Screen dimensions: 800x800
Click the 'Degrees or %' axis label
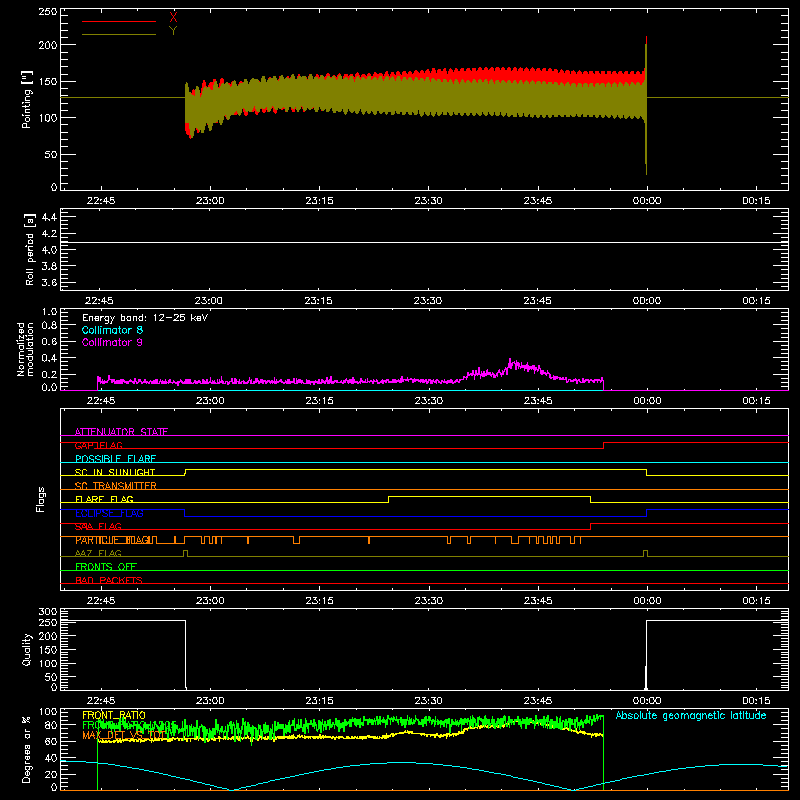(x=27, y=750)
